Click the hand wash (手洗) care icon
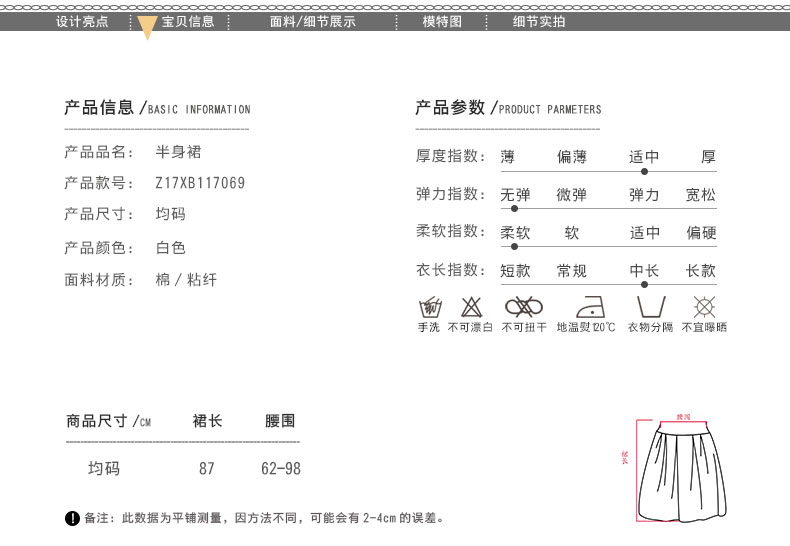Viewport: 790px width, 546px height. click(428, 307)
